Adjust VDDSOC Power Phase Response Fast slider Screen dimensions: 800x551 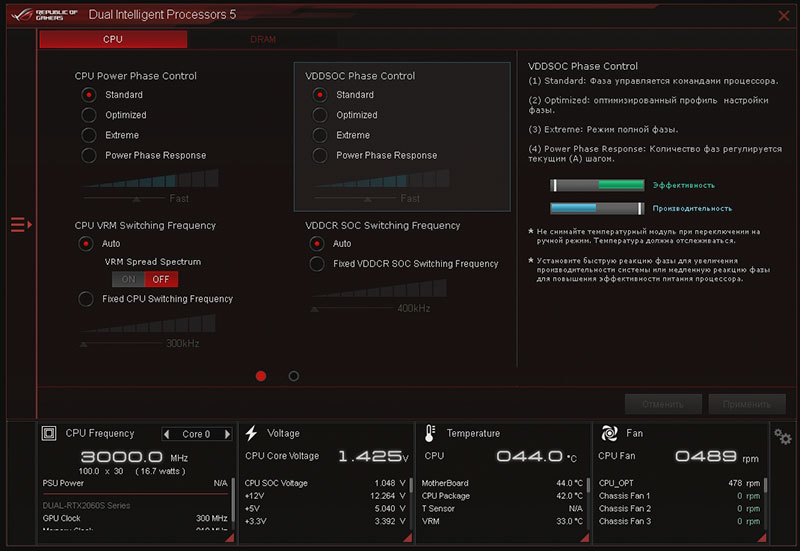pos(367,198)
